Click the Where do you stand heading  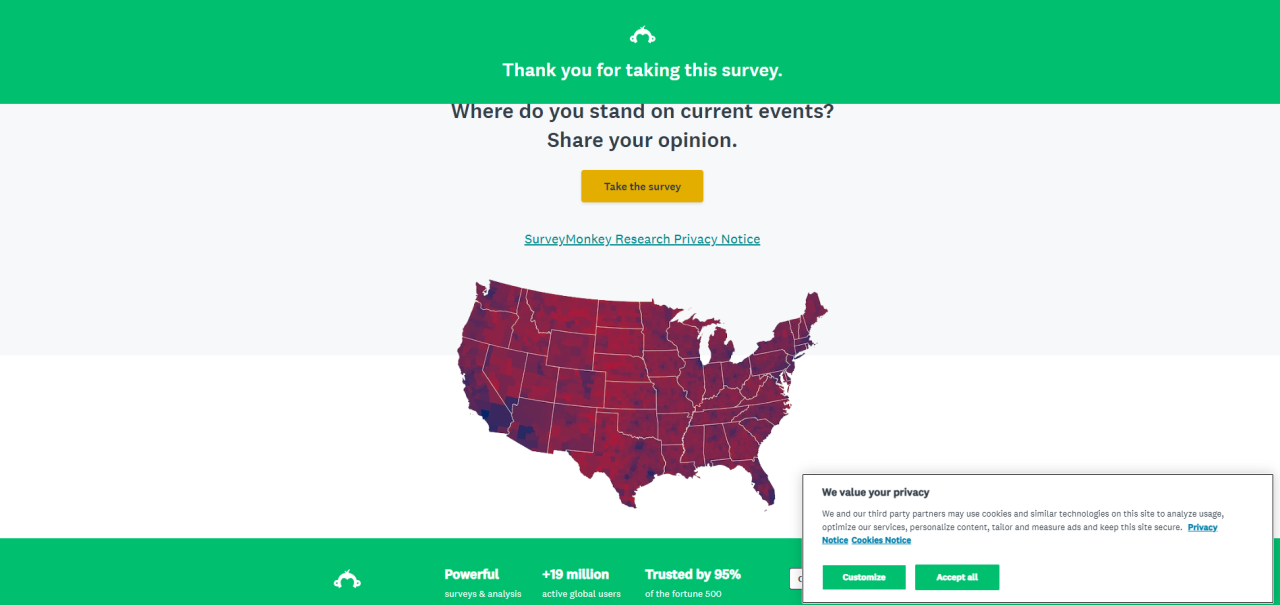(642, 111)
